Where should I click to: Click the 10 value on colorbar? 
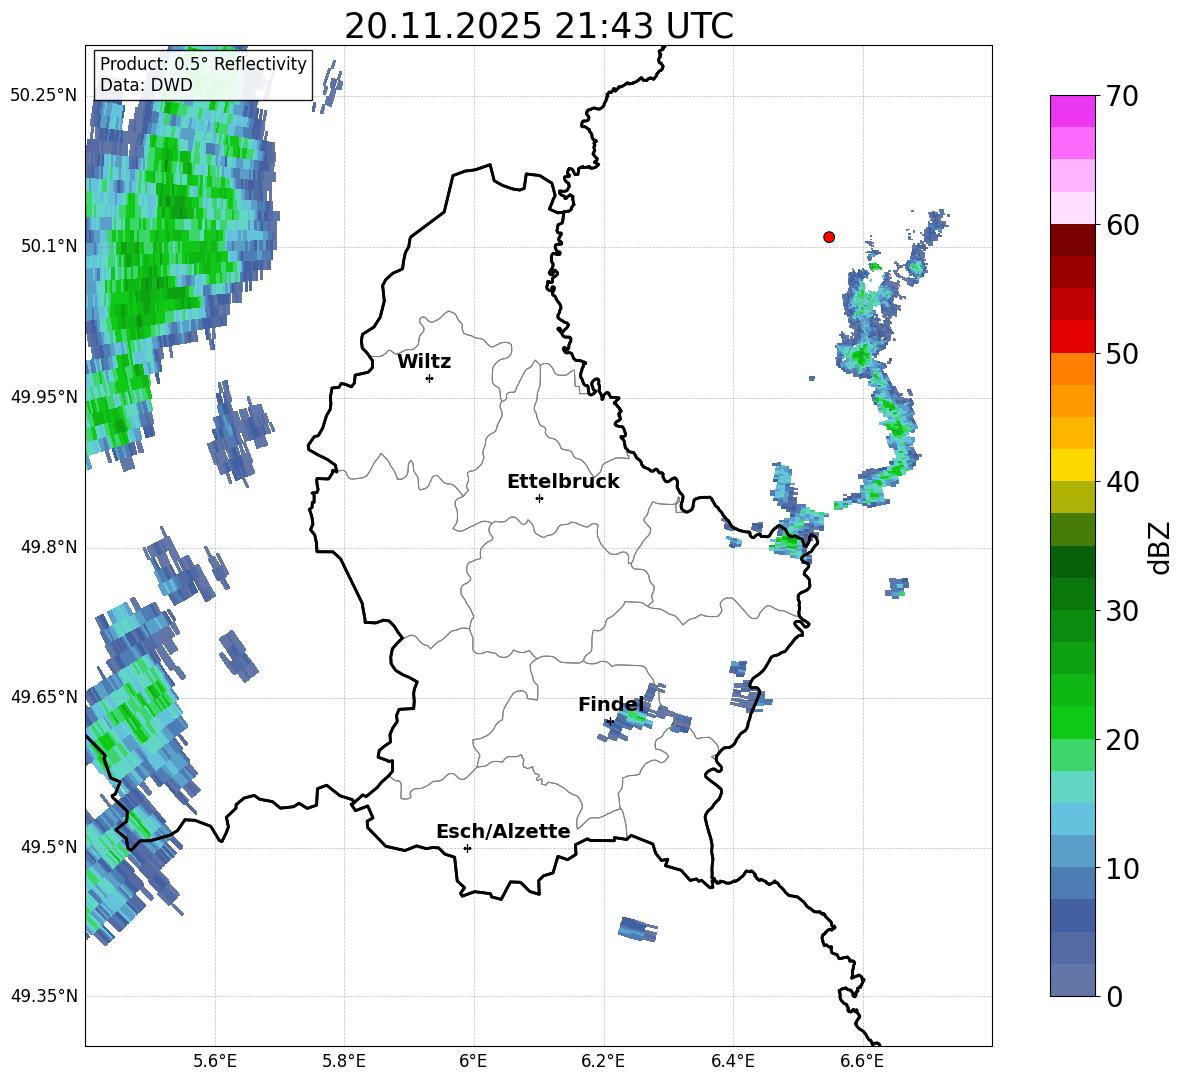(x=1122, y=868)
